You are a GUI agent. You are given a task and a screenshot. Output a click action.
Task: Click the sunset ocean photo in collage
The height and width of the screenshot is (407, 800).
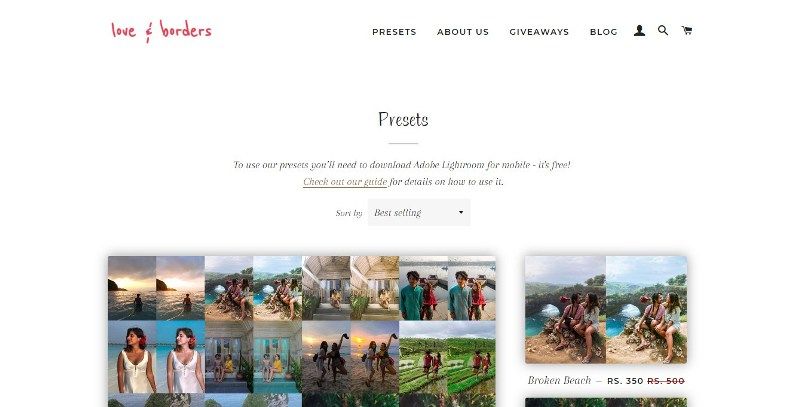point(156,288)
